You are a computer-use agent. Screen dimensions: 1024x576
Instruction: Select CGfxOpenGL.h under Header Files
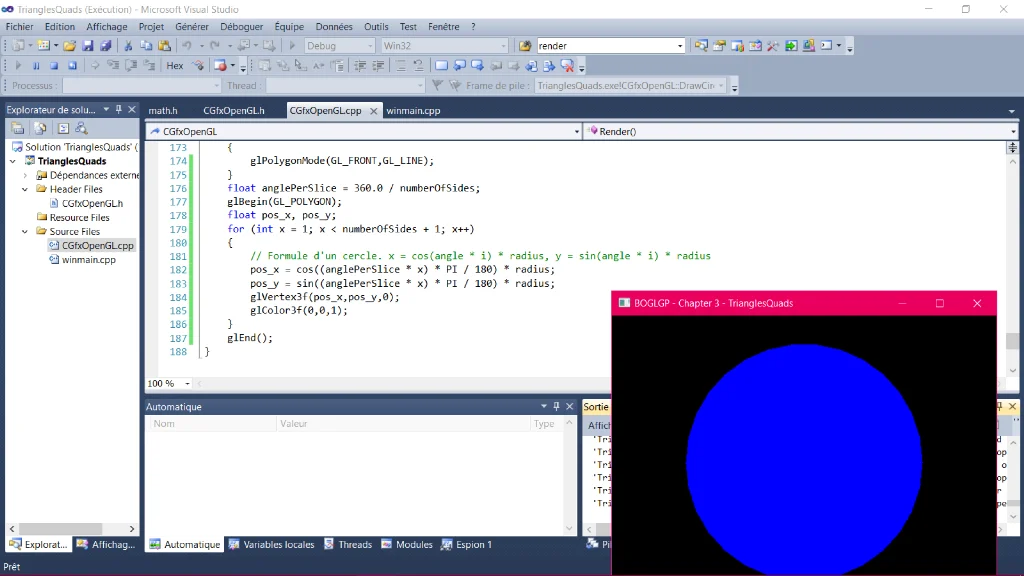(x=92, y=203)
